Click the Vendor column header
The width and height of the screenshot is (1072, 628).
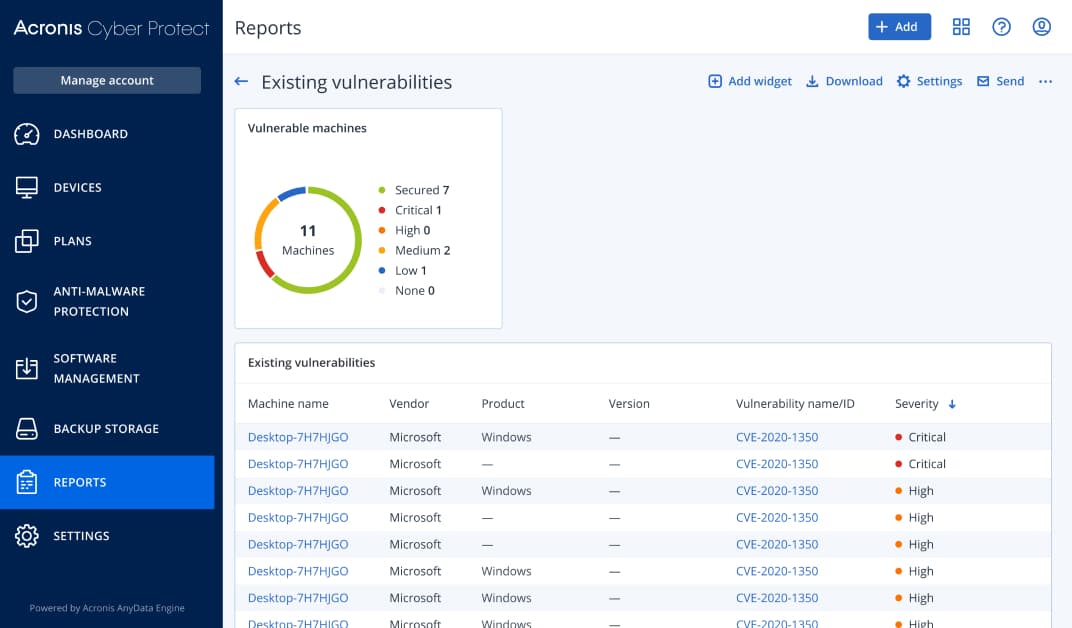click(x=409, y=404)
